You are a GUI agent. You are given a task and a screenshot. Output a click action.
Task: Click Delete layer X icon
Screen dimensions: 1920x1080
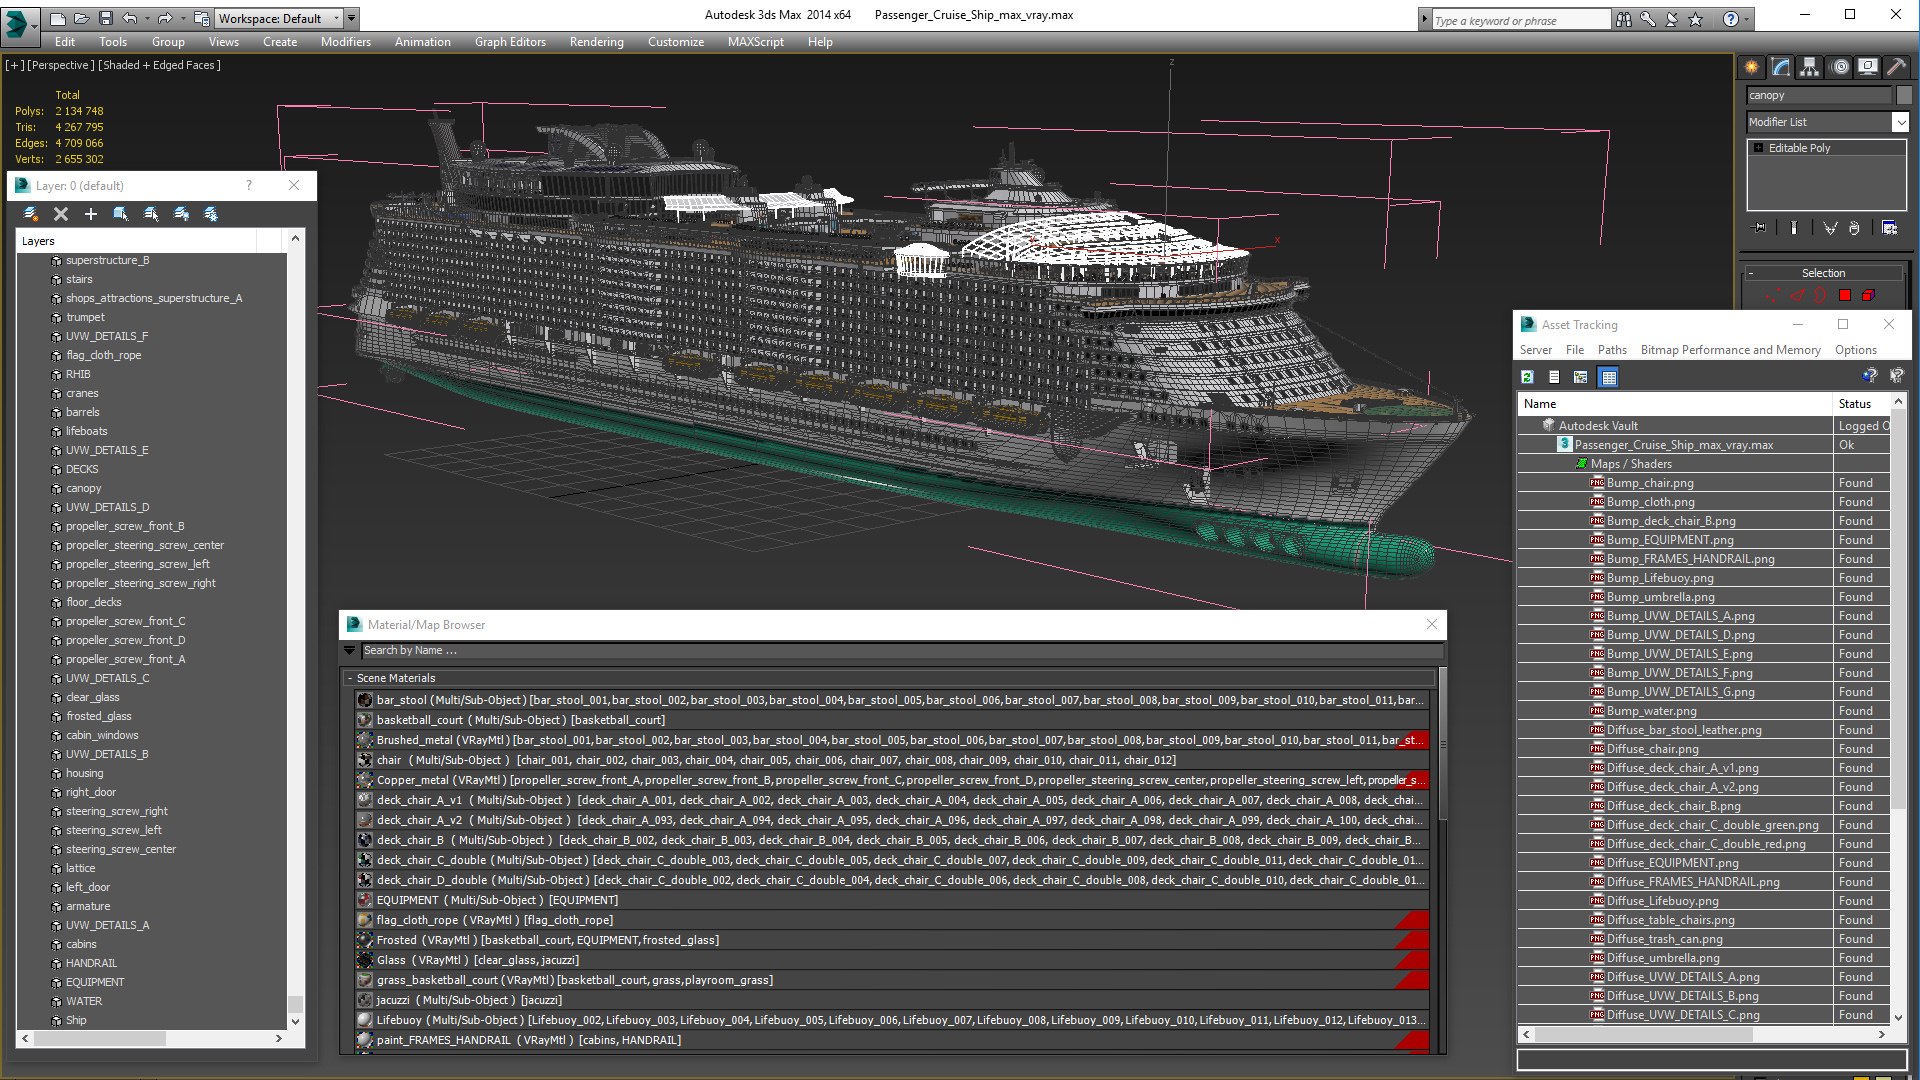(61, 214)
